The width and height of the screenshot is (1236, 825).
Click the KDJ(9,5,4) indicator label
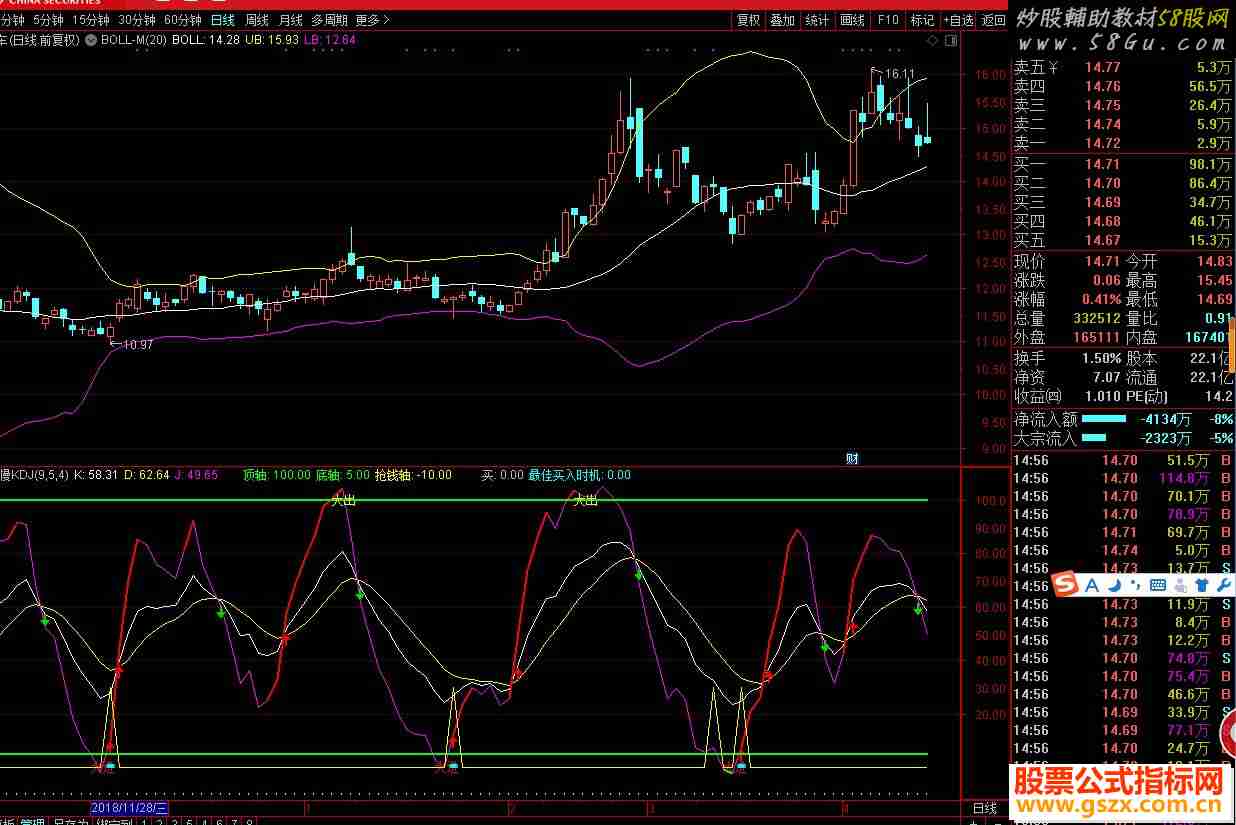pyautogui.click(x=34, y=475)
